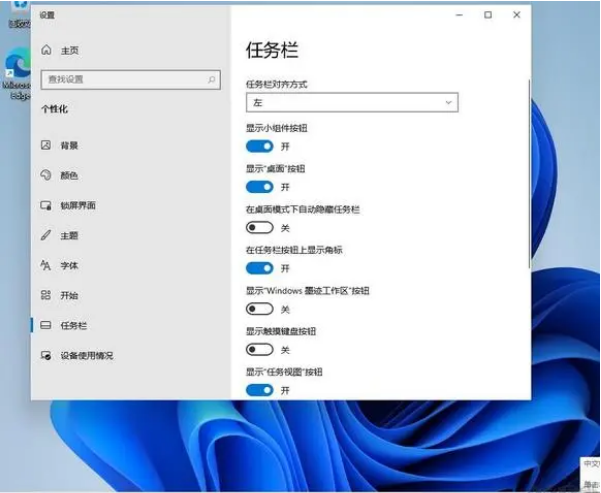Click the Find a setting (查找设置) search field
Viewport: 601px width, 493px height.
130,79
